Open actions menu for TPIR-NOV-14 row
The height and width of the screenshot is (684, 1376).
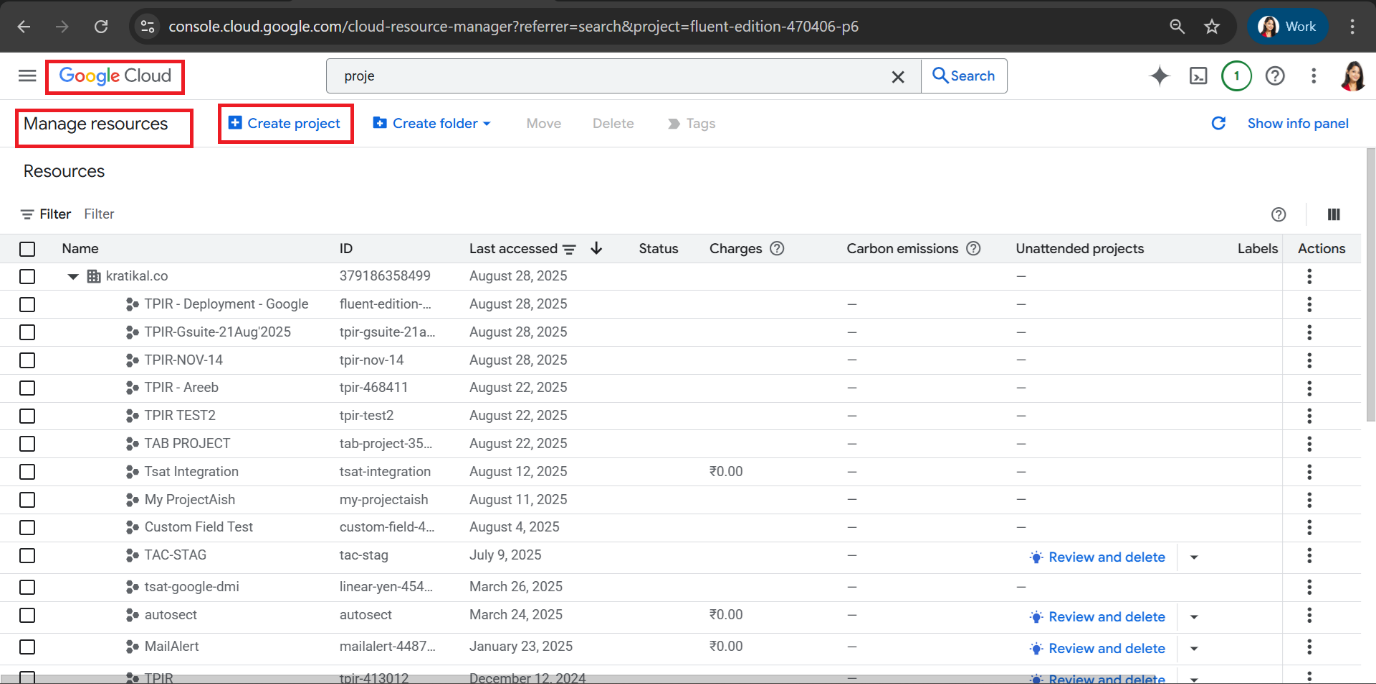(x=1309, y=360)
